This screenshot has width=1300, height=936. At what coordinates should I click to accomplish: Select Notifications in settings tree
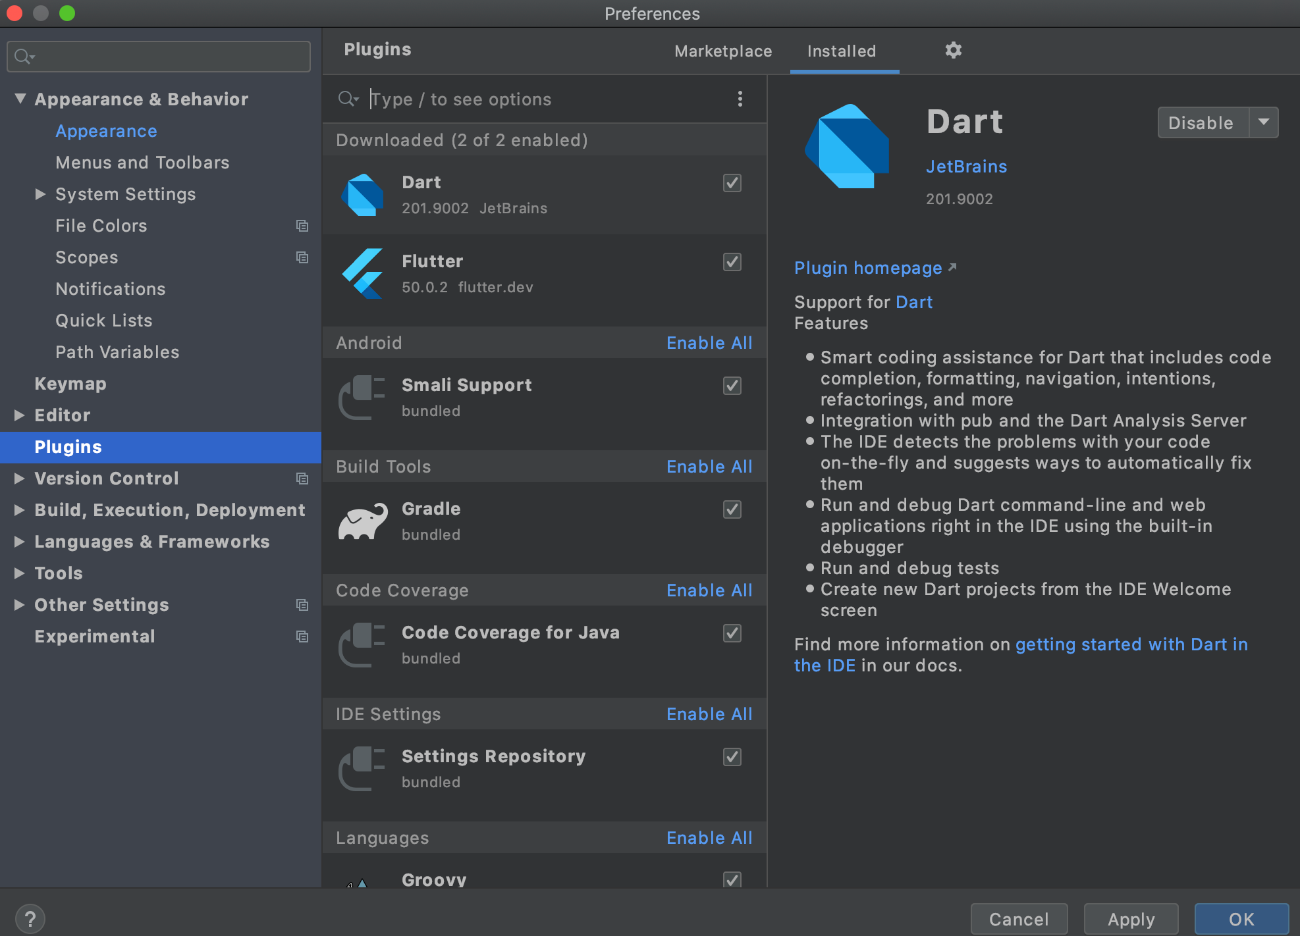coord(110,289)
